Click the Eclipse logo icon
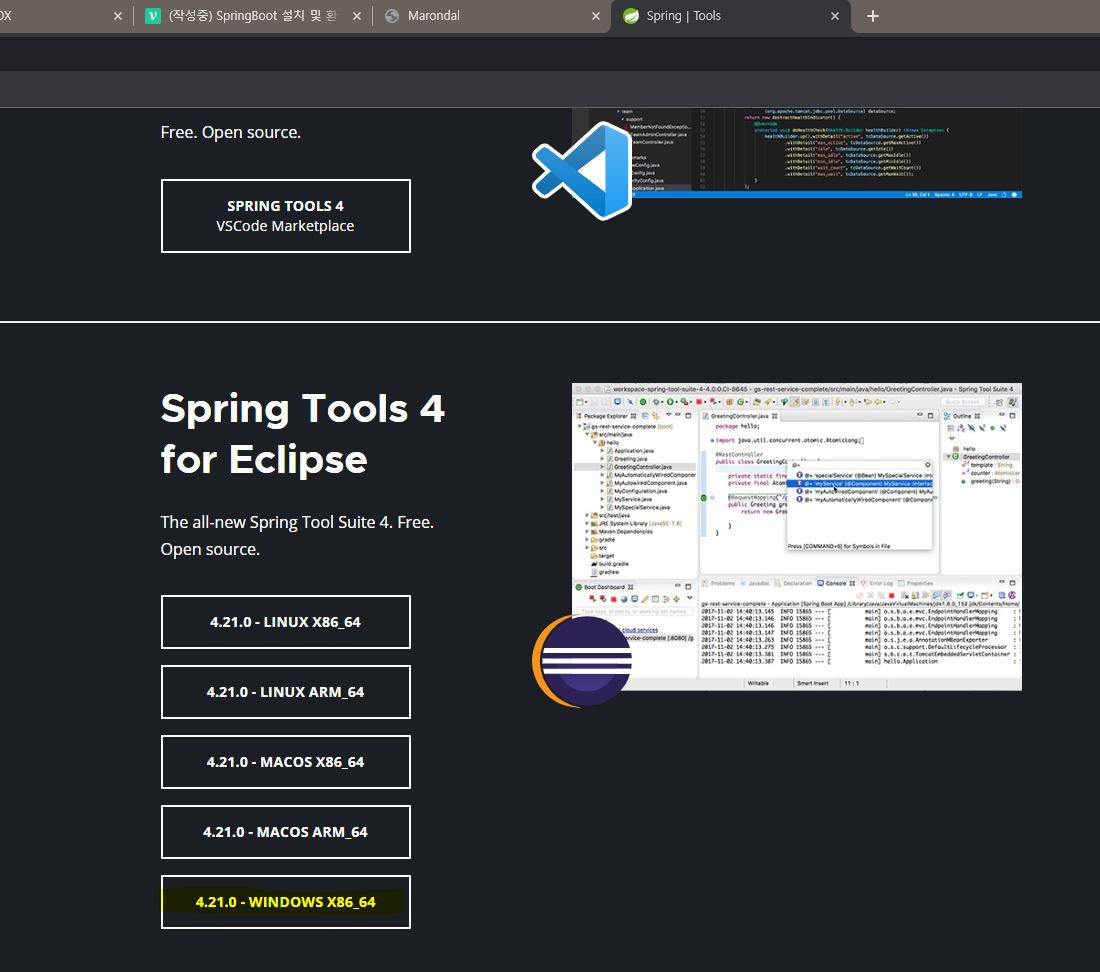Screen dimensions: 1100x972 pos(582,660)
